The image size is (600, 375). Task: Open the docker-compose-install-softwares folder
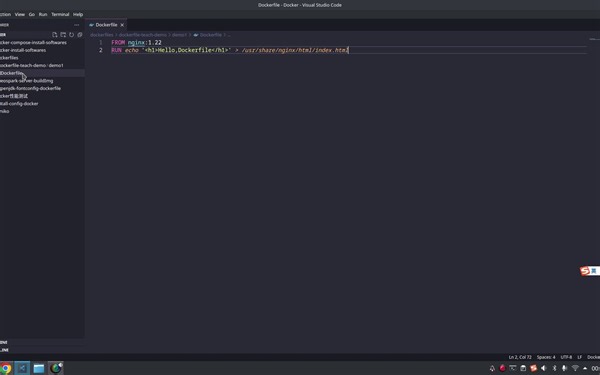[x=42, y=42]
